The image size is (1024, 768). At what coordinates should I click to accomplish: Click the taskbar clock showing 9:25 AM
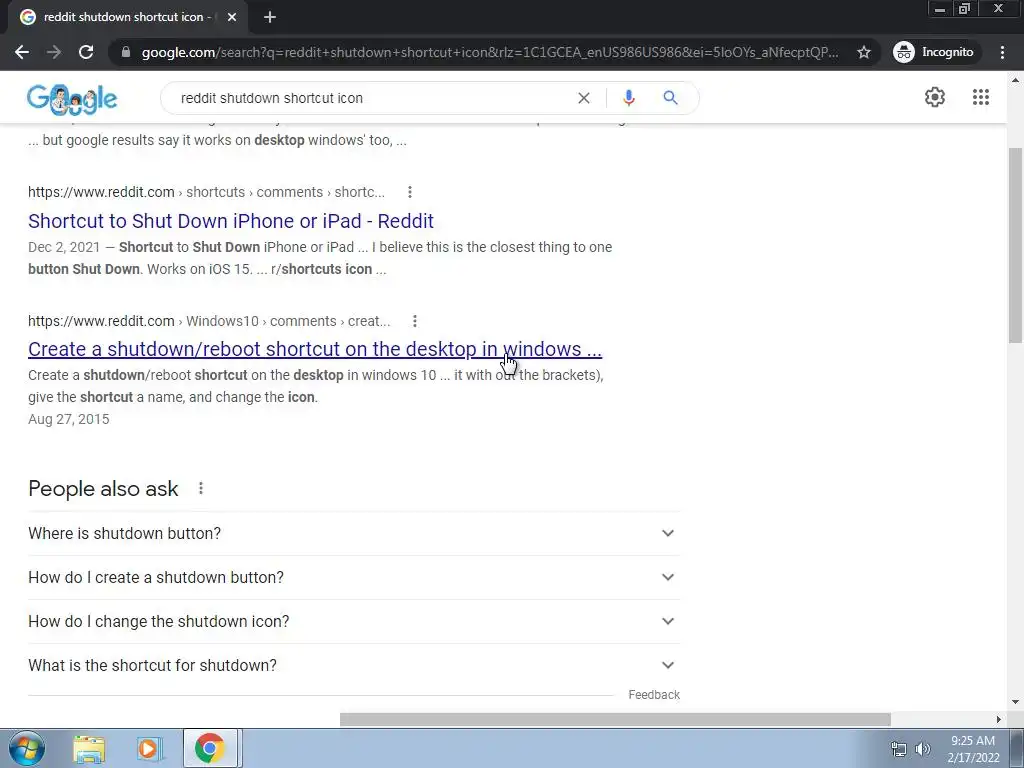973,749
